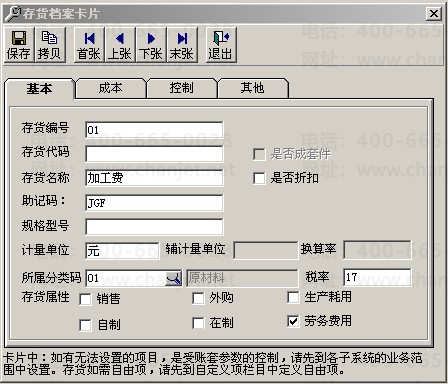Click the empty 规格型号 field
This screenshot has height=384, width=448.
(x=154, y=227)
